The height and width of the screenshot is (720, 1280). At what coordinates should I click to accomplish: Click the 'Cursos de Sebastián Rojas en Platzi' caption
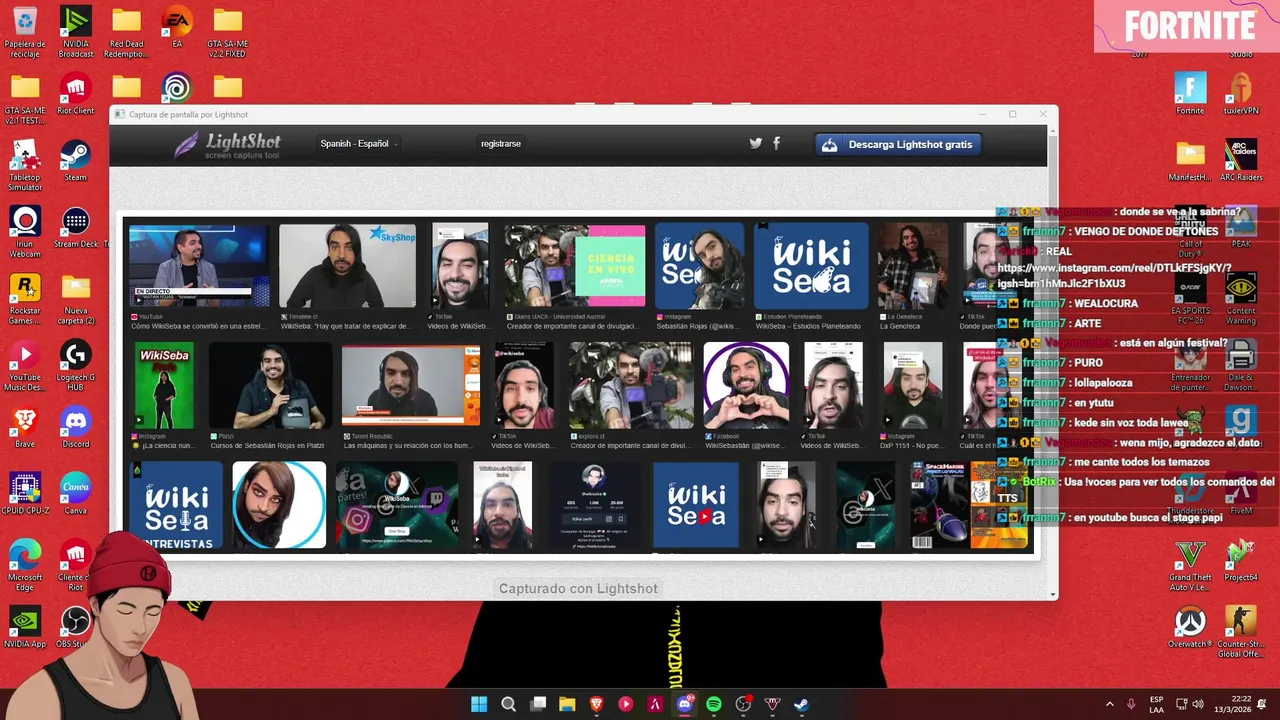pos(267,446)
